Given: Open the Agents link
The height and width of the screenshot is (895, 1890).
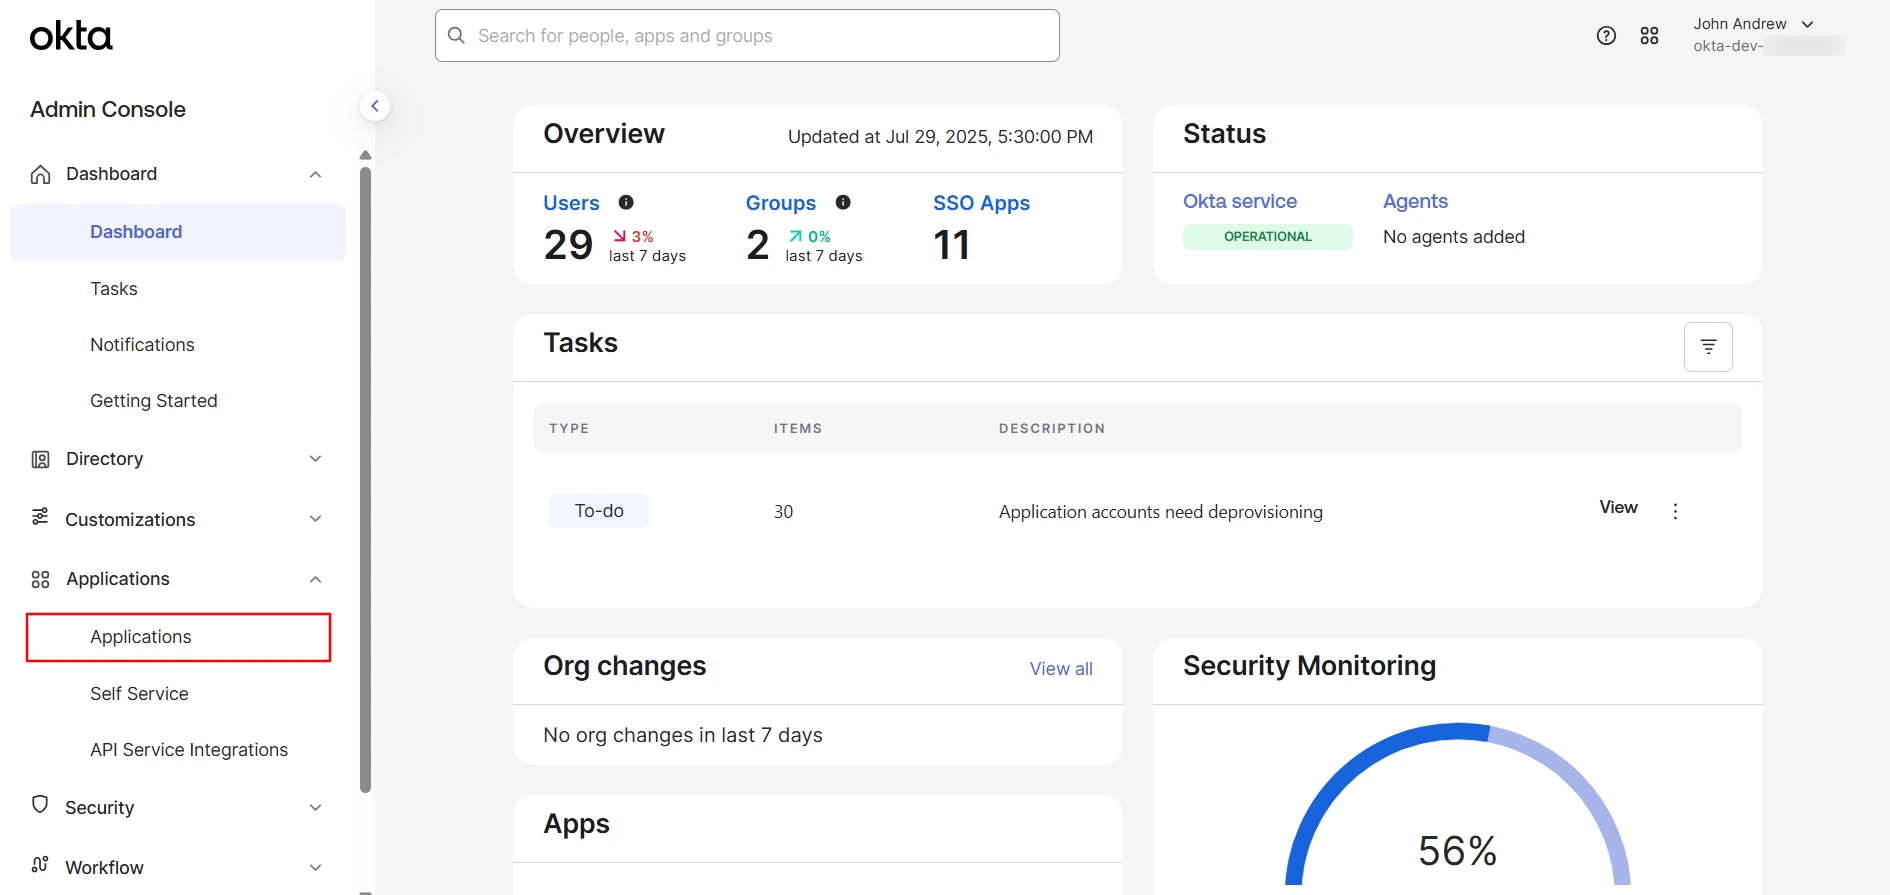Looking at the screenshot, I should 1415,201.
